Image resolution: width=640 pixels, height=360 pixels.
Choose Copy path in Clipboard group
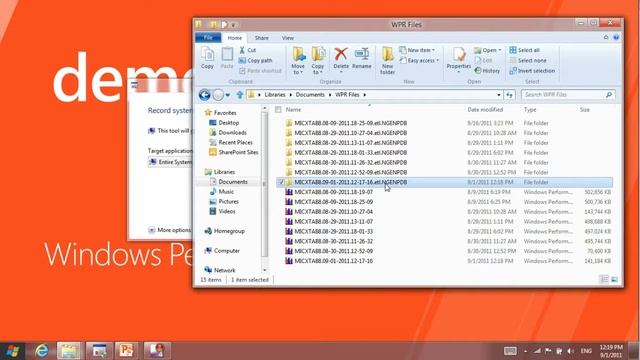(256, 60)
